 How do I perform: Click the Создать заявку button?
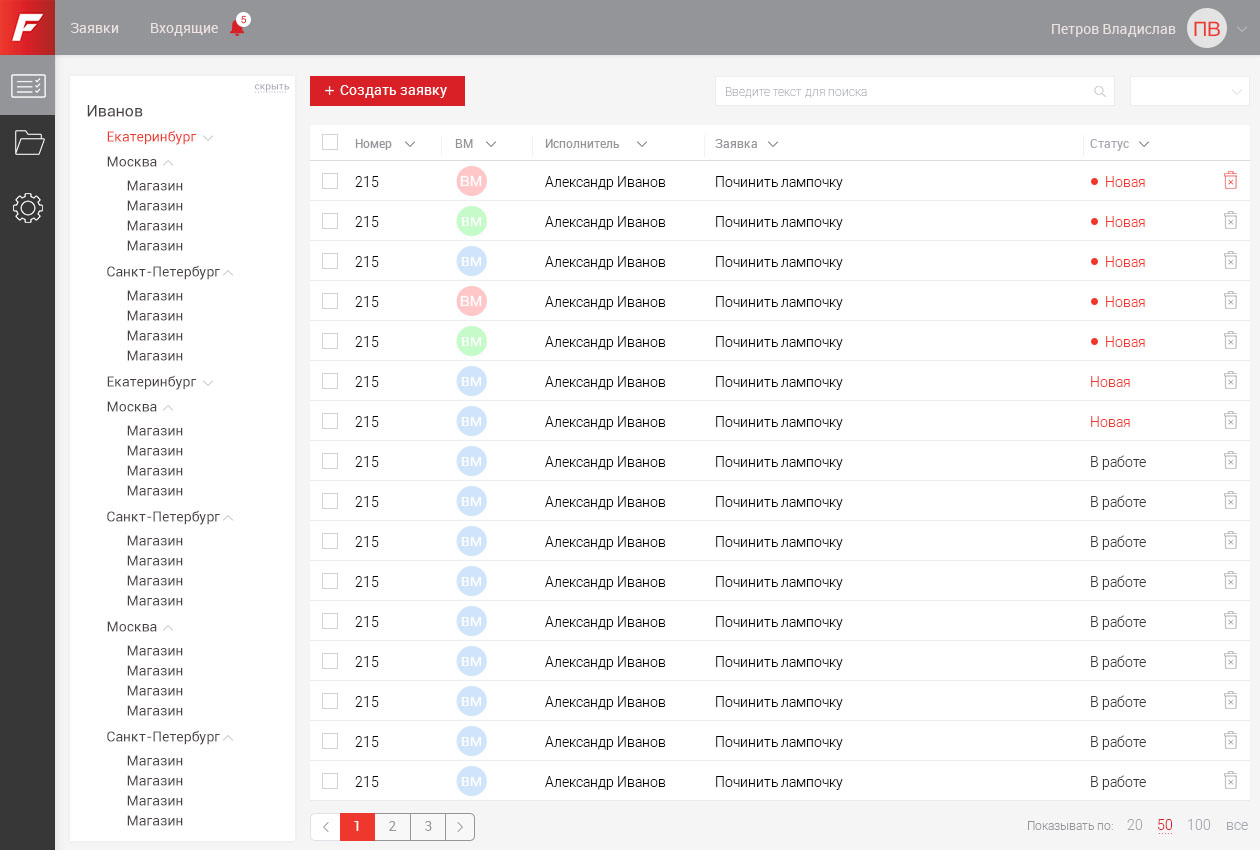(387, 91)
